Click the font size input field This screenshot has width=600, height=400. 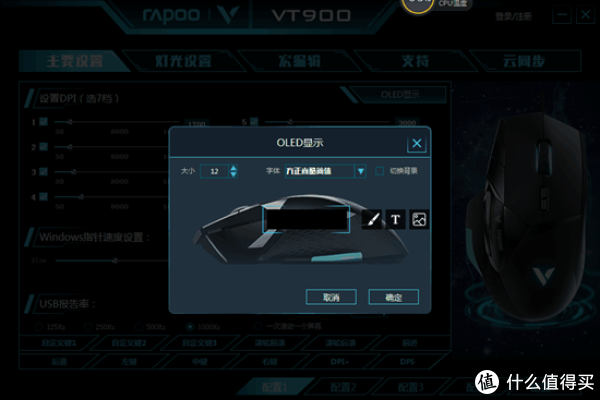214,171
